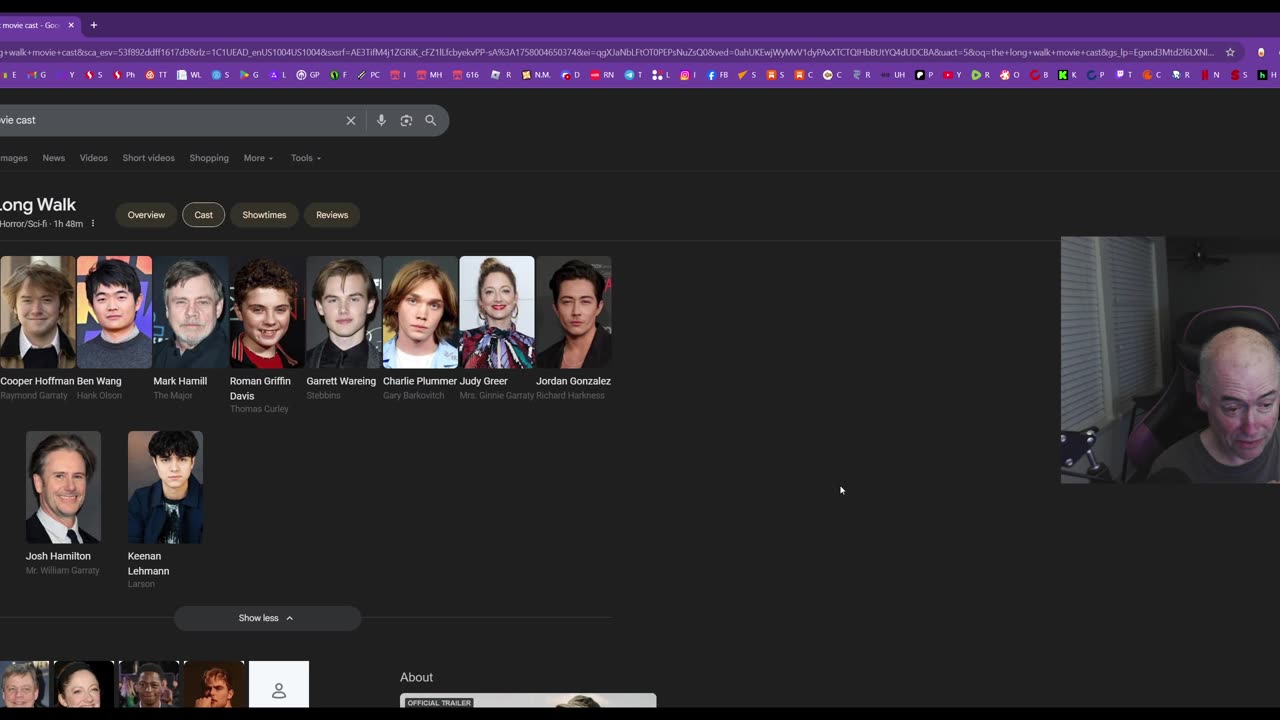This screenshot has height=720, width=1280.
Task: Click the Judy Greer name link
Action: click(x=484, y=381)
